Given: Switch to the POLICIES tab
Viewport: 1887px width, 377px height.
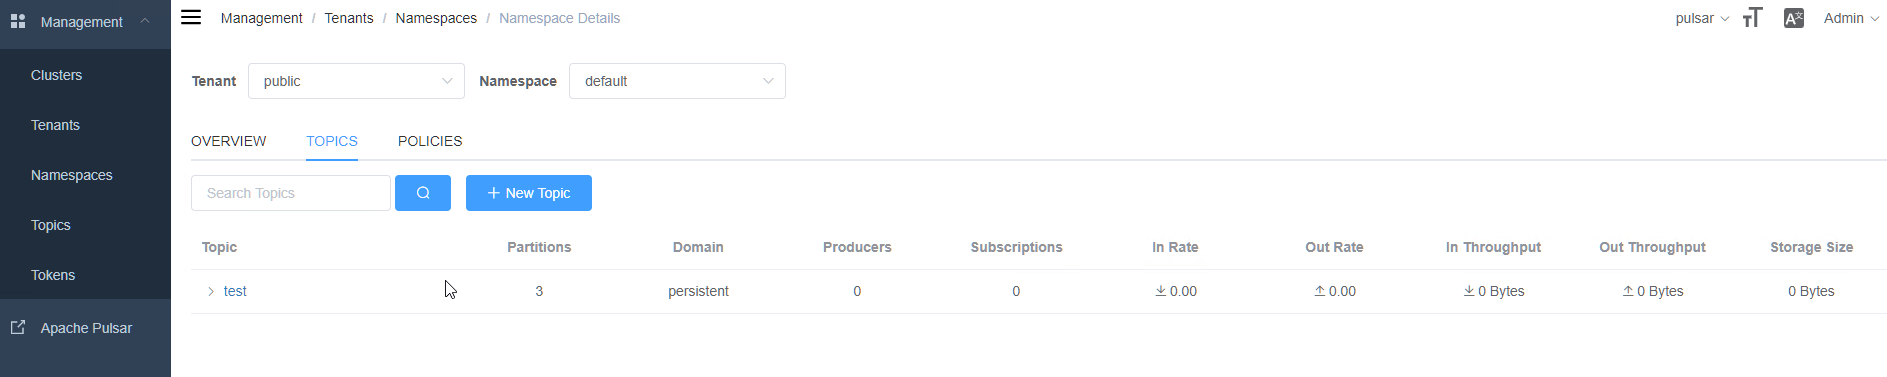Looking at the screenshot, I should pos(430,141).
